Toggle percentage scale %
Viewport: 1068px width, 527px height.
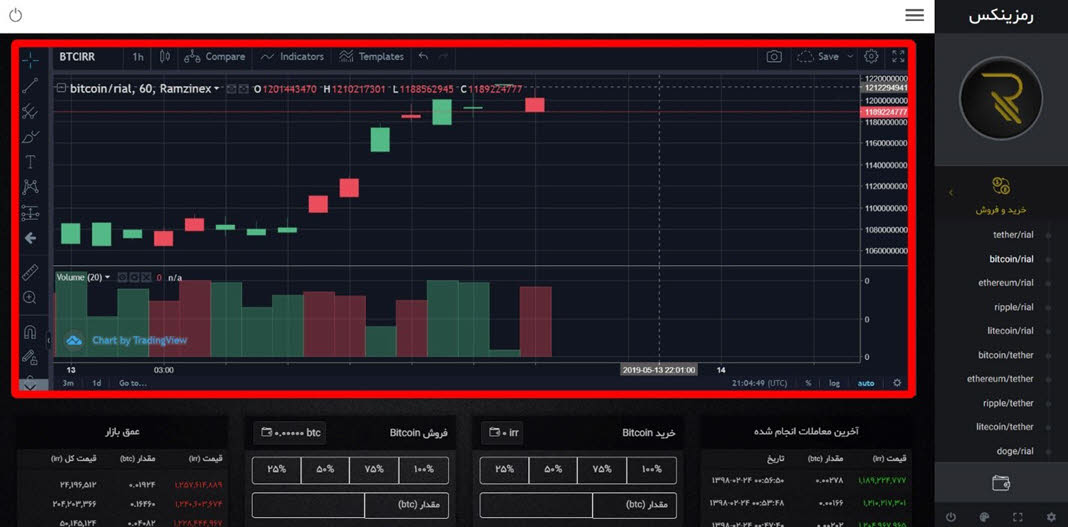pos(808,383)
